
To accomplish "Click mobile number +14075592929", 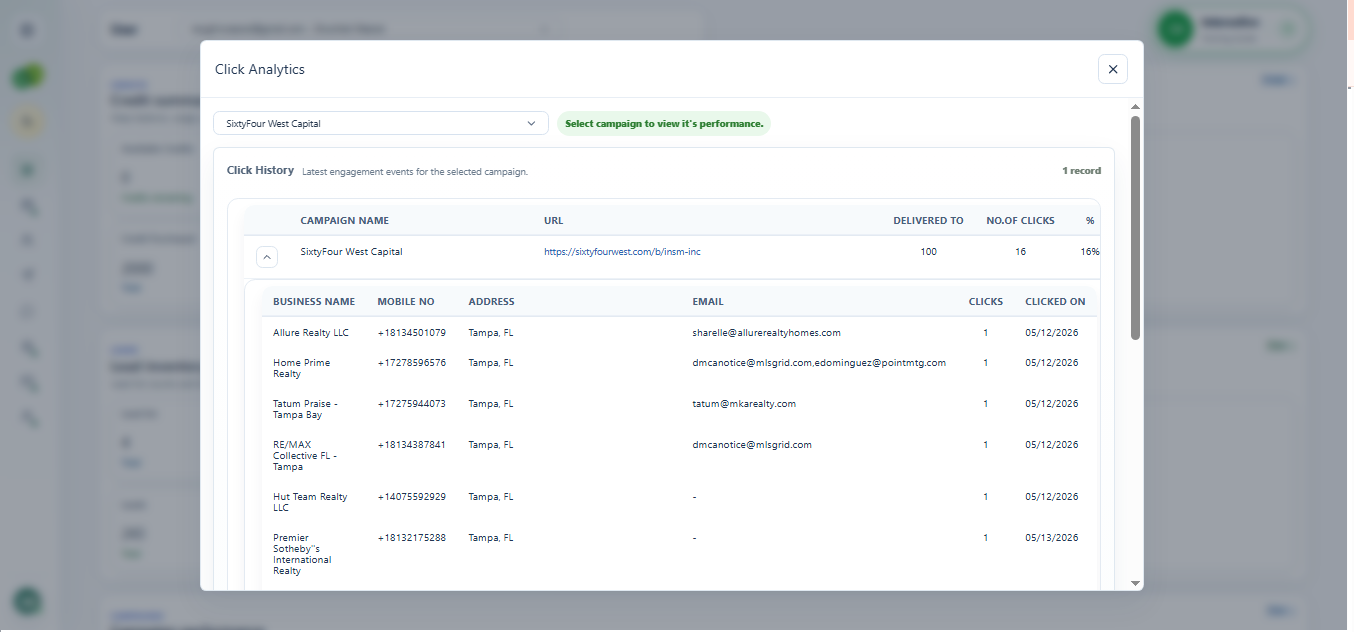I will tap(411, 497).
